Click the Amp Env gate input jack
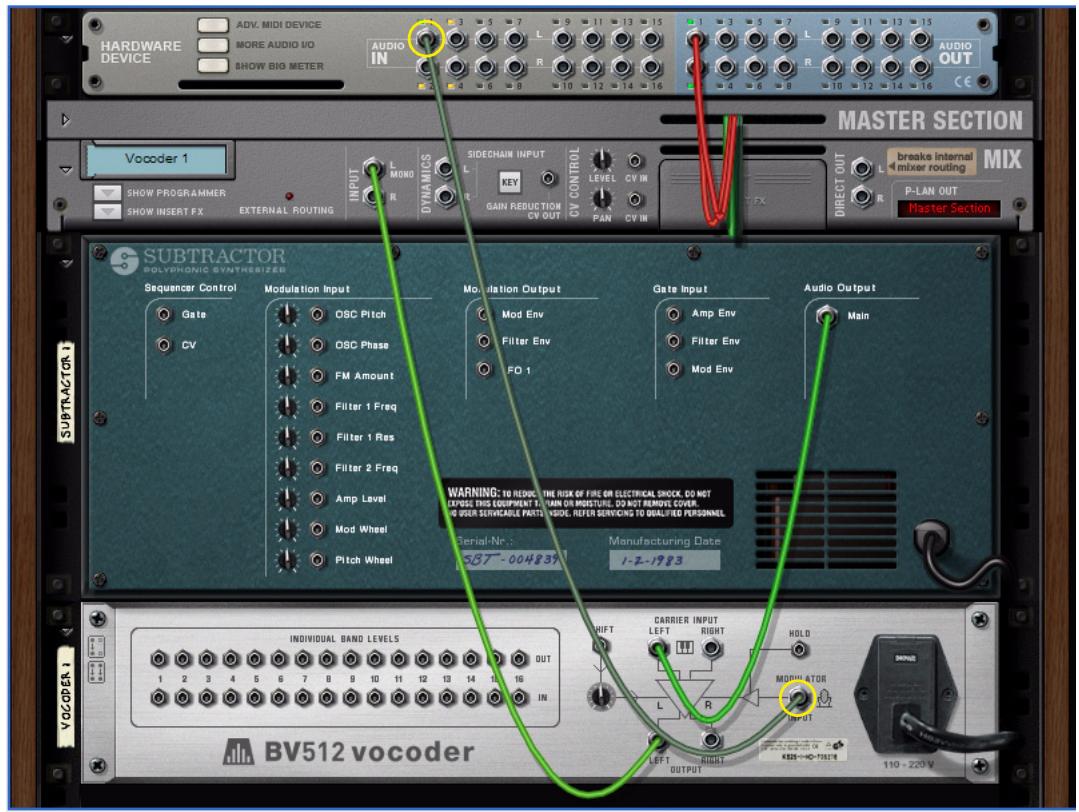 point(674,314)
